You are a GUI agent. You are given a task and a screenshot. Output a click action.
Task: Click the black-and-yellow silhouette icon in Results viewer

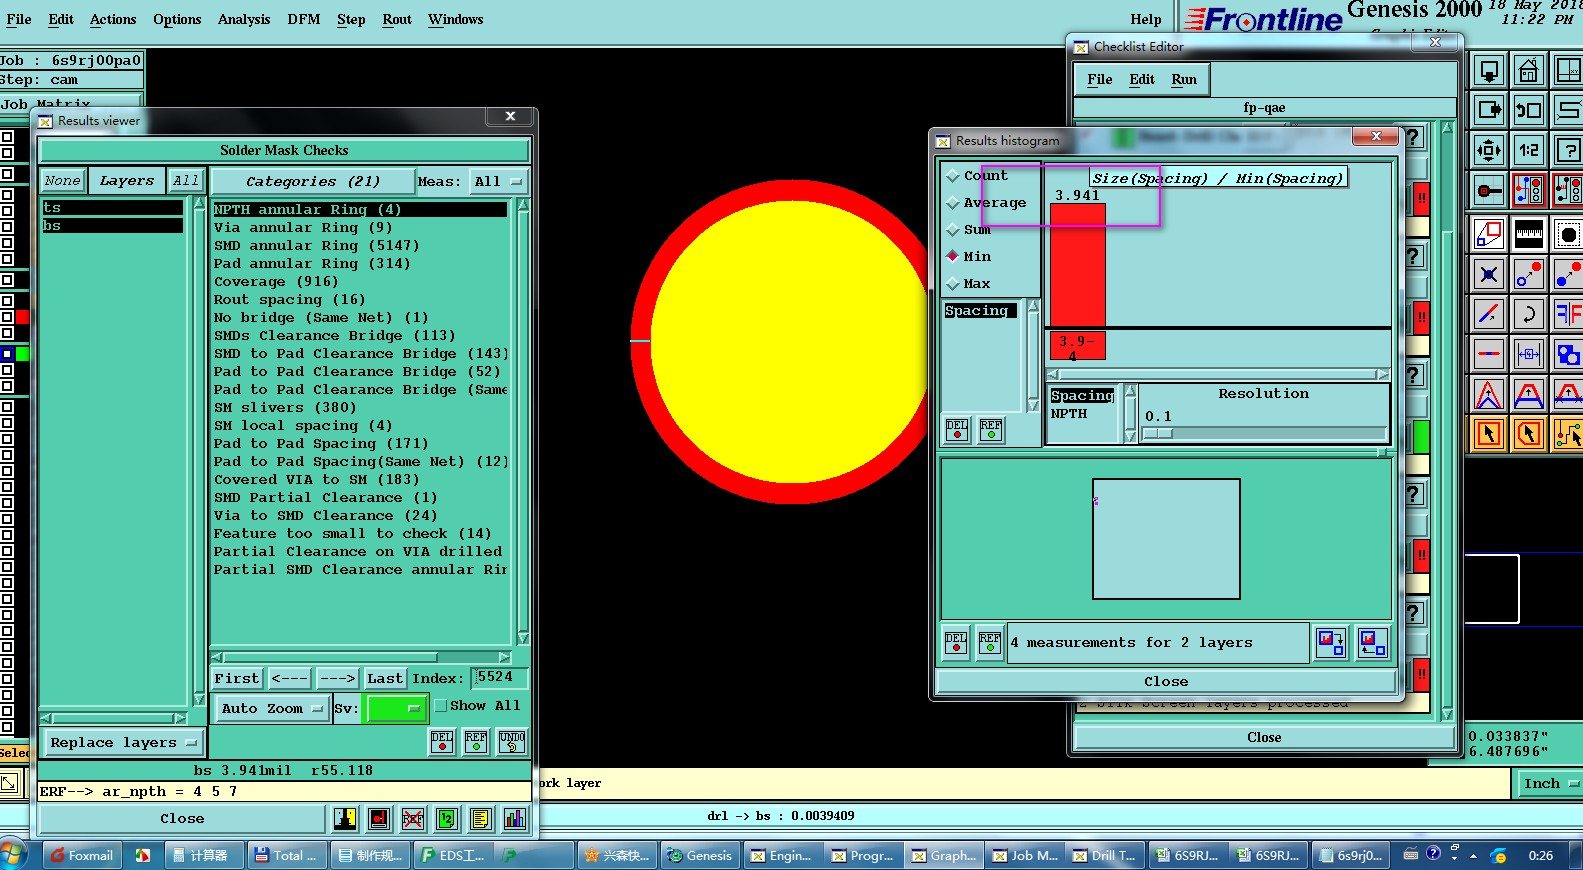tap(345, 820)
